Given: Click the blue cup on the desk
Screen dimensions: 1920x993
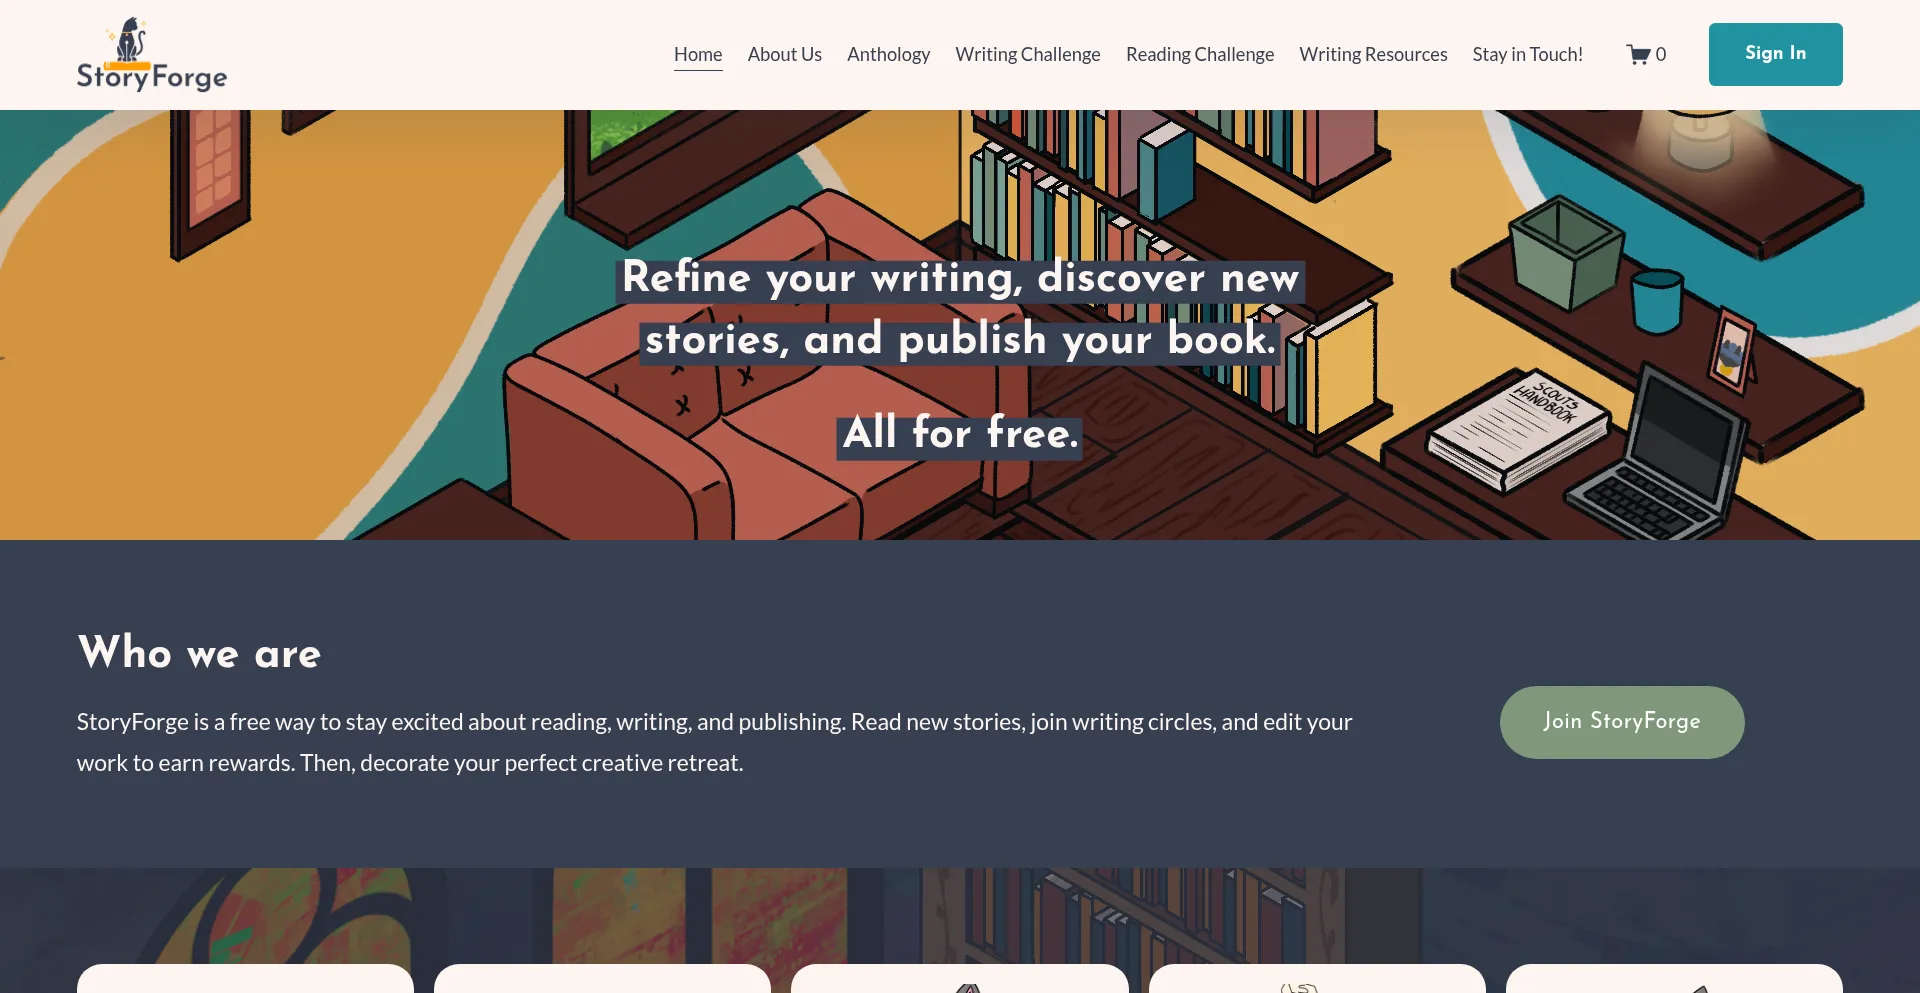Looking at the screenshot, I should coord(1656,300).
